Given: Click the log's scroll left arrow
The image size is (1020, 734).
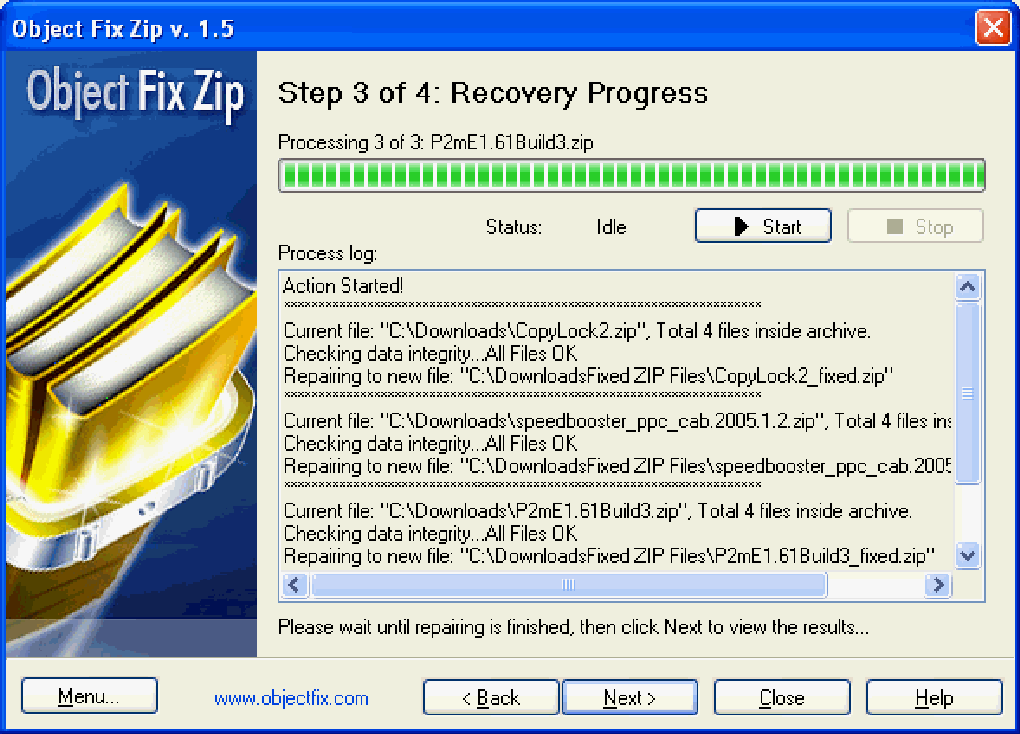Looking at the screenshot, I should point(294,585).
